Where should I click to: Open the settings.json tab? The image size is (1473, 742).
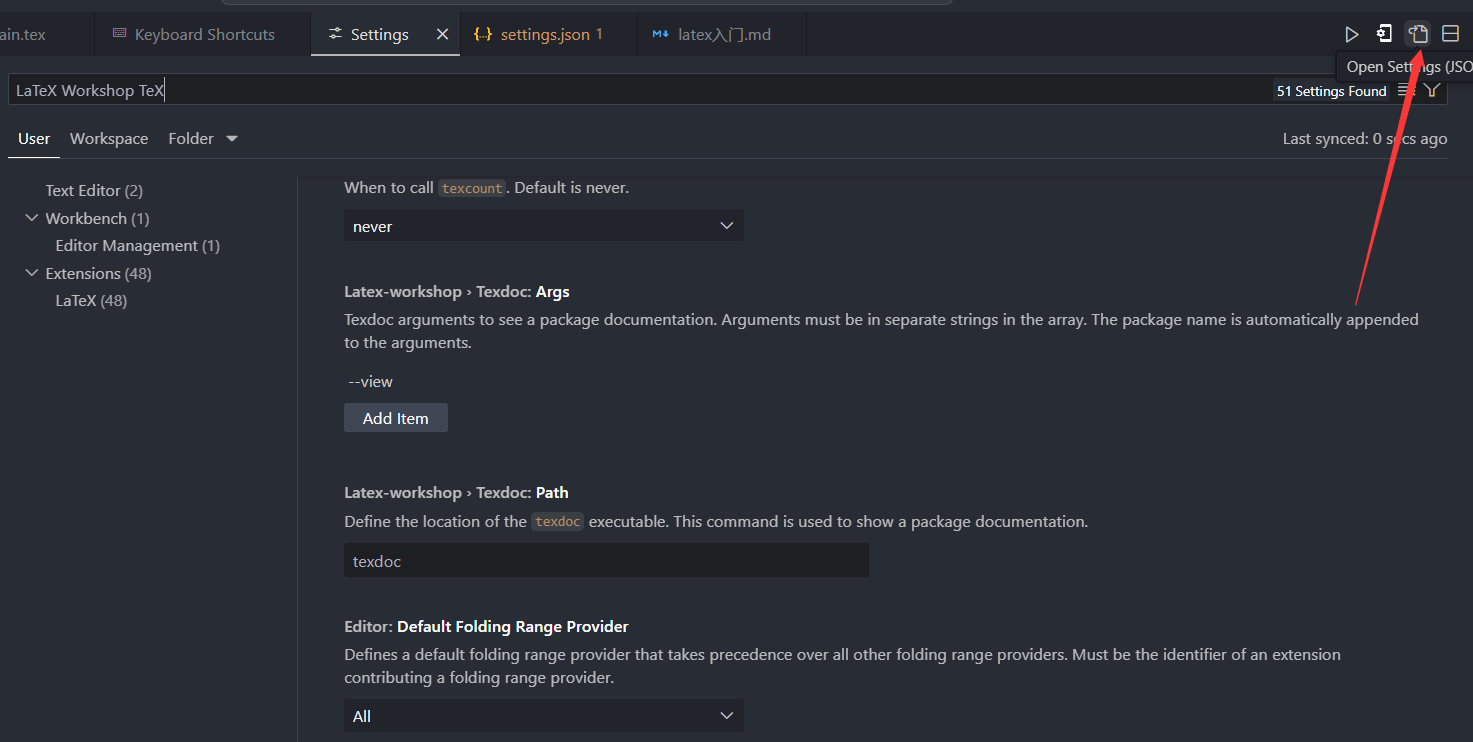[549, 34]
